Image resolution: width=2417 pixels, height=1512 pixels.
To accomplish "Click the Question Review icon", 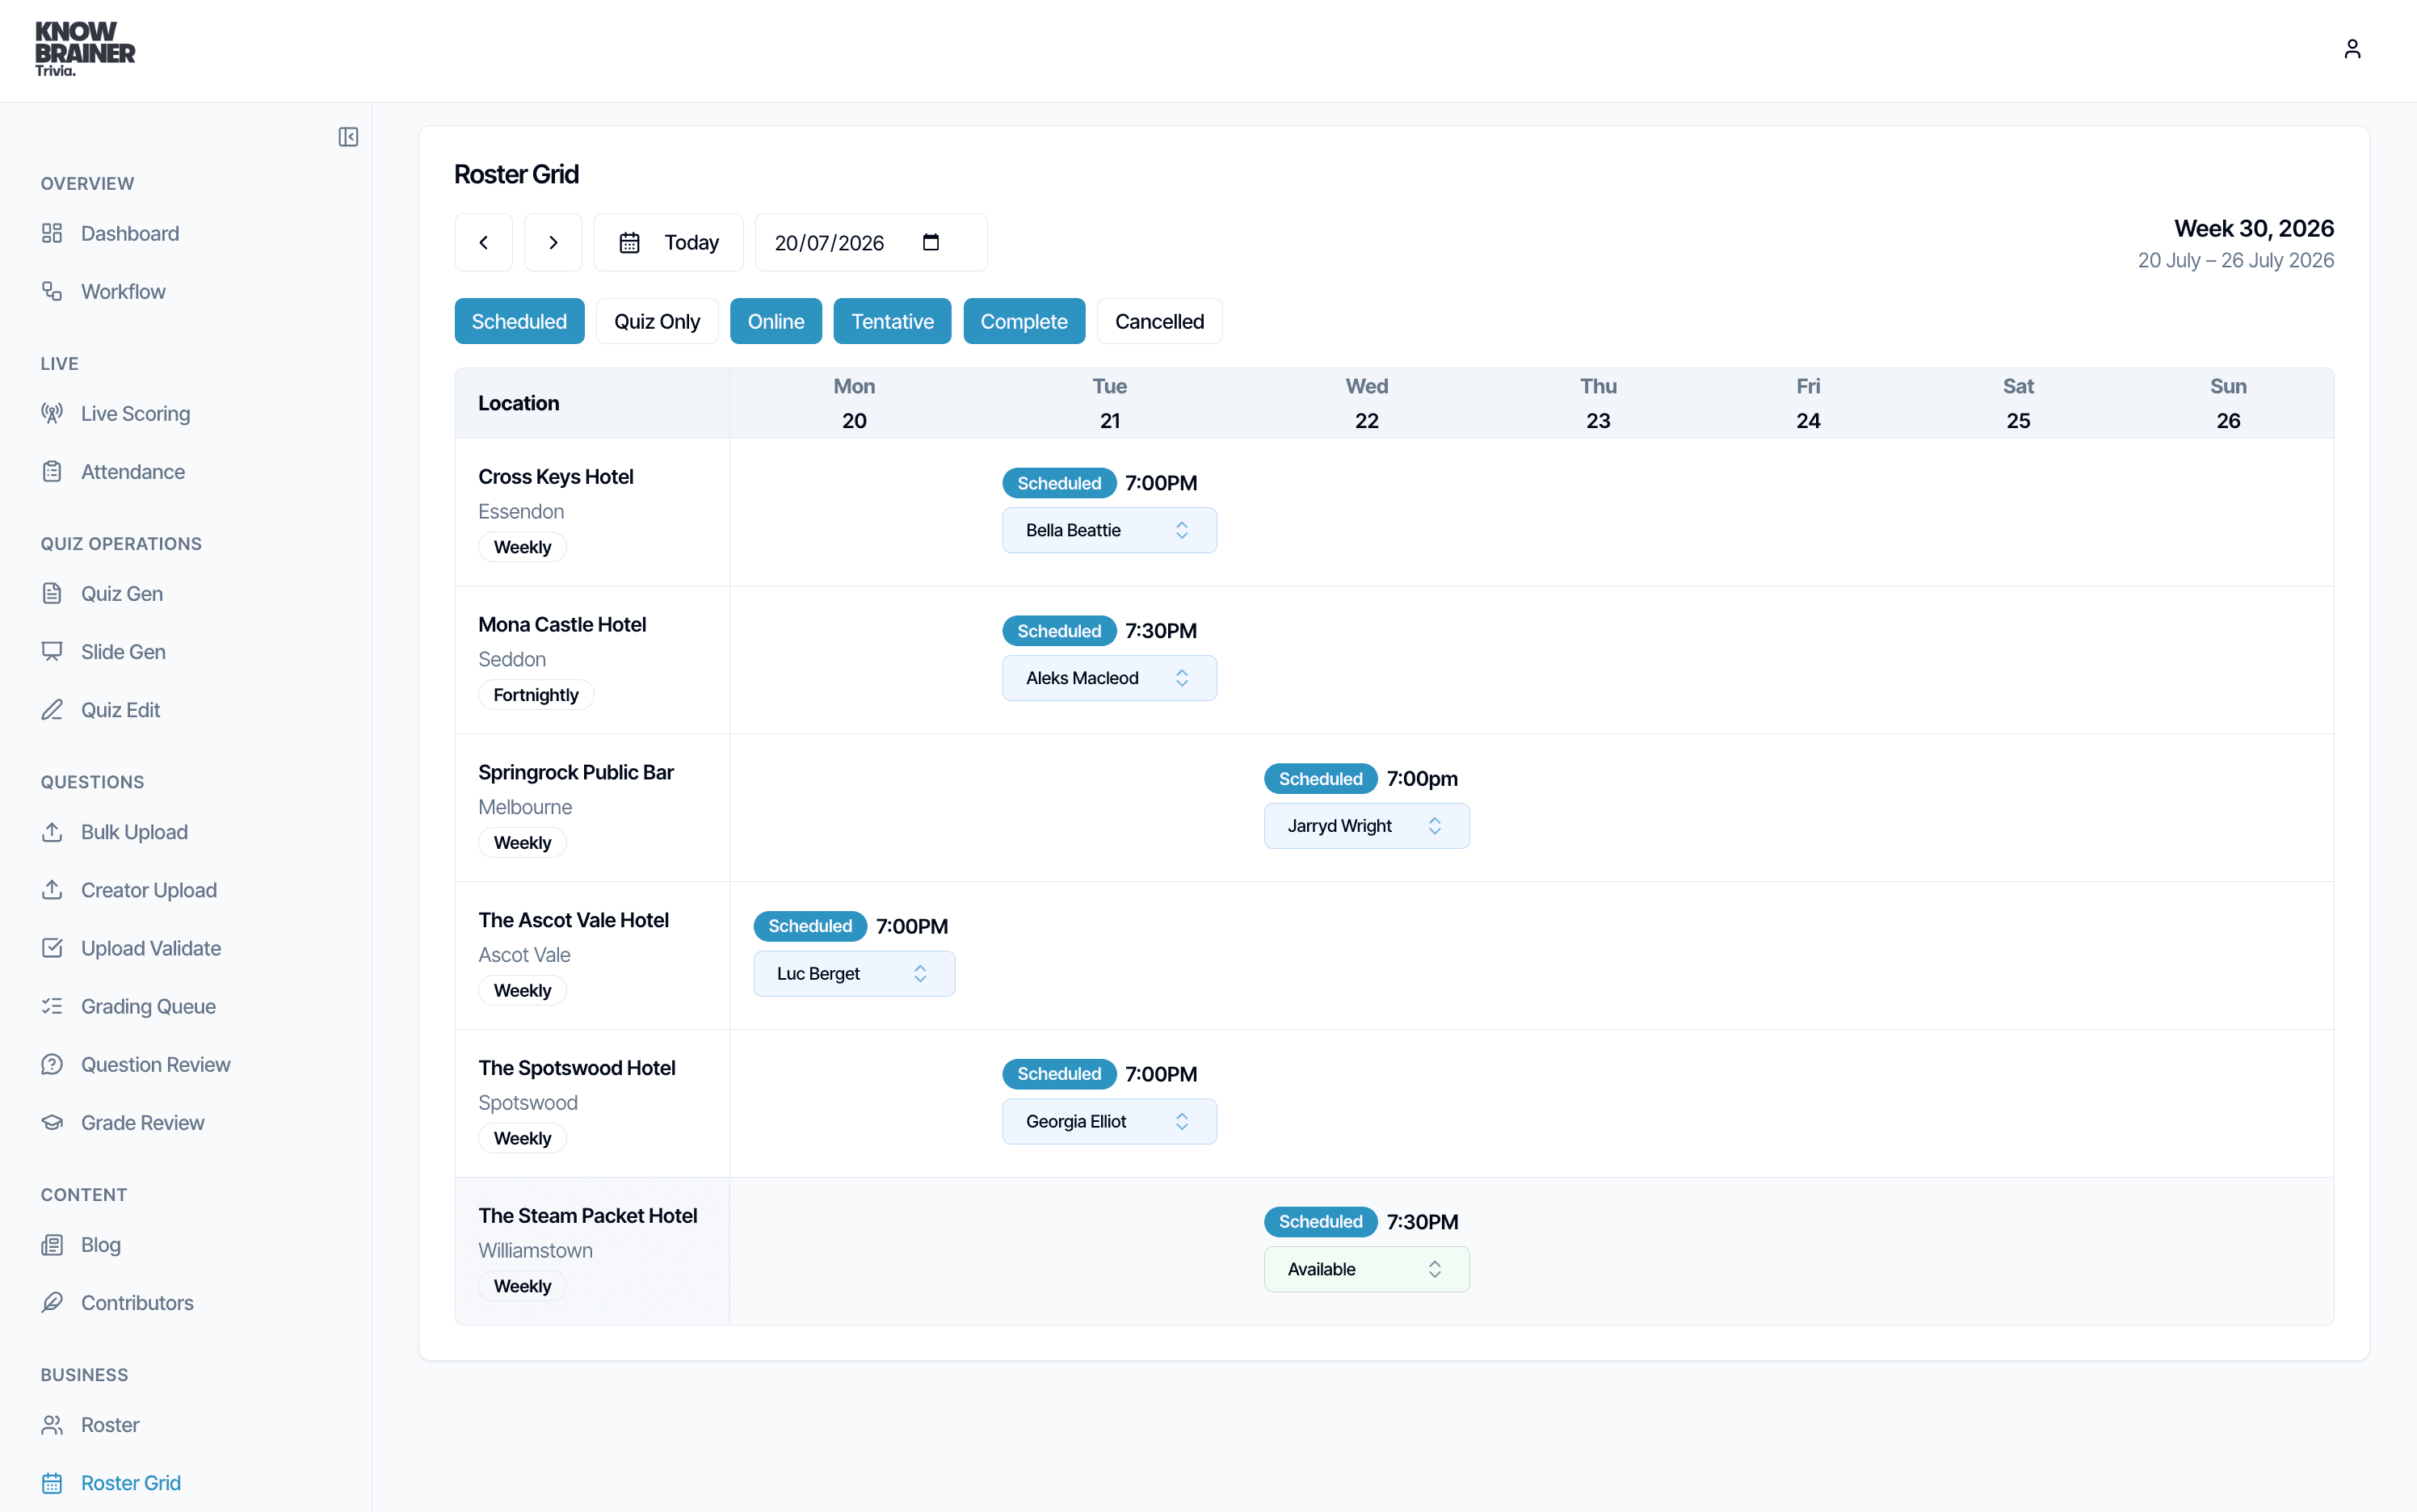I will [52, 1064].
